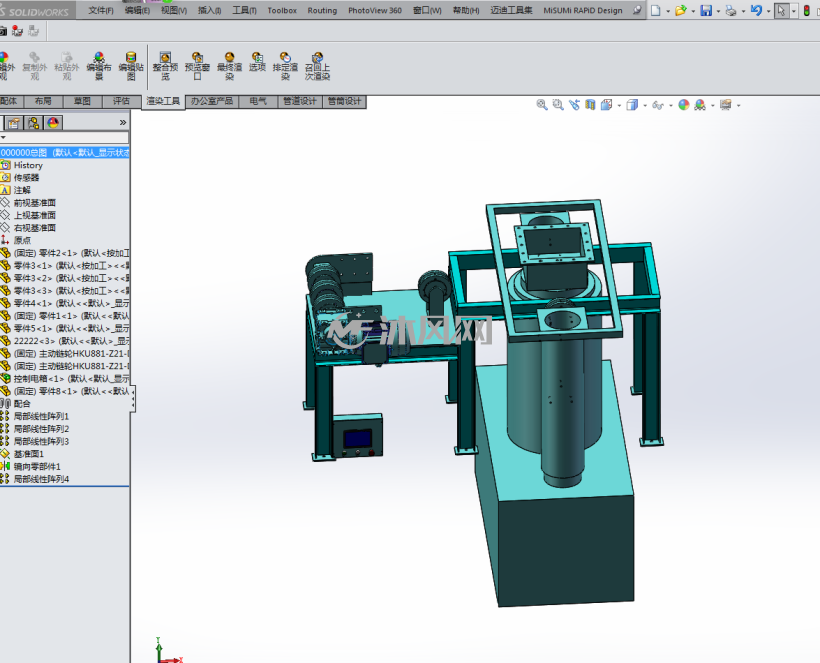Open the PropertyManager tab icon

tap(14, 123)
